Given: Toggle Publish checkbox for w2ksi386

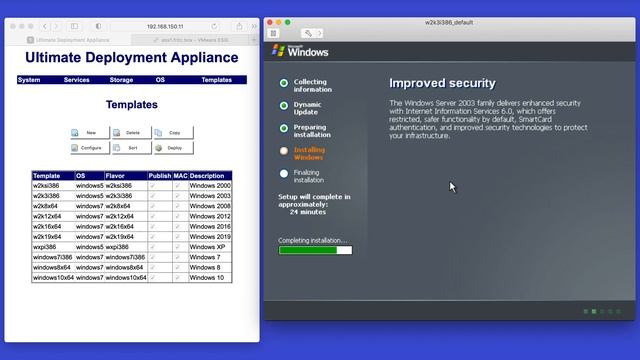Looking at the screenshot, I should tap(153, 185).
